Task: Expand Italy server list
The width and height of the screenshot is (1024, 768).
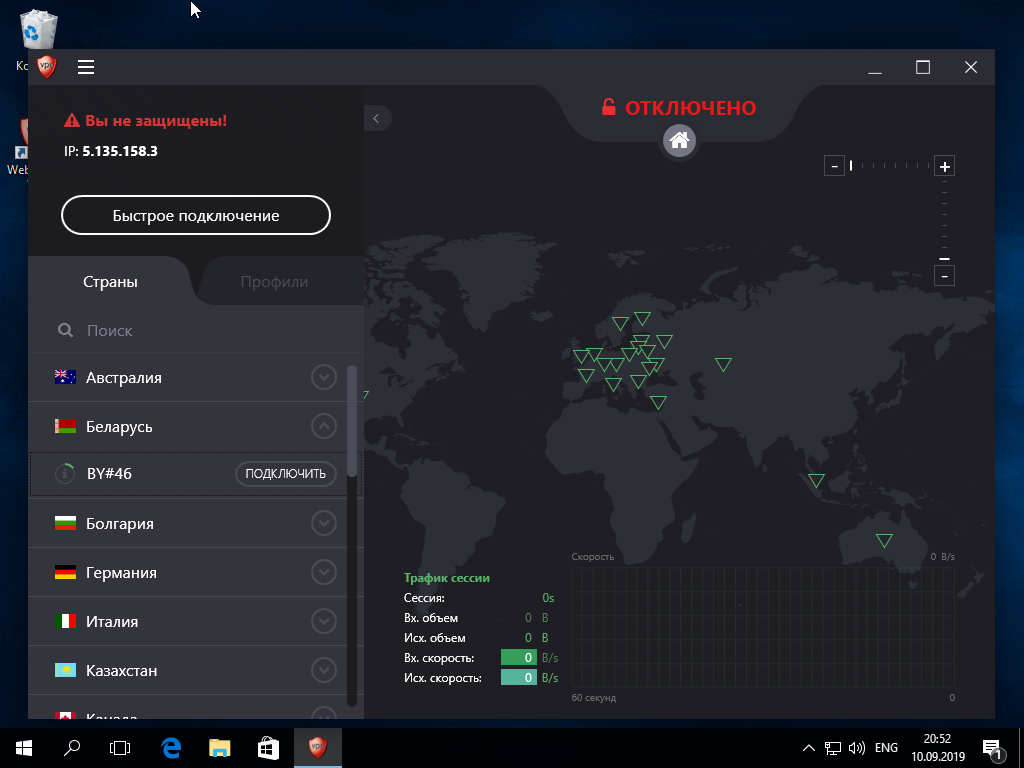Action: [323, 621]
